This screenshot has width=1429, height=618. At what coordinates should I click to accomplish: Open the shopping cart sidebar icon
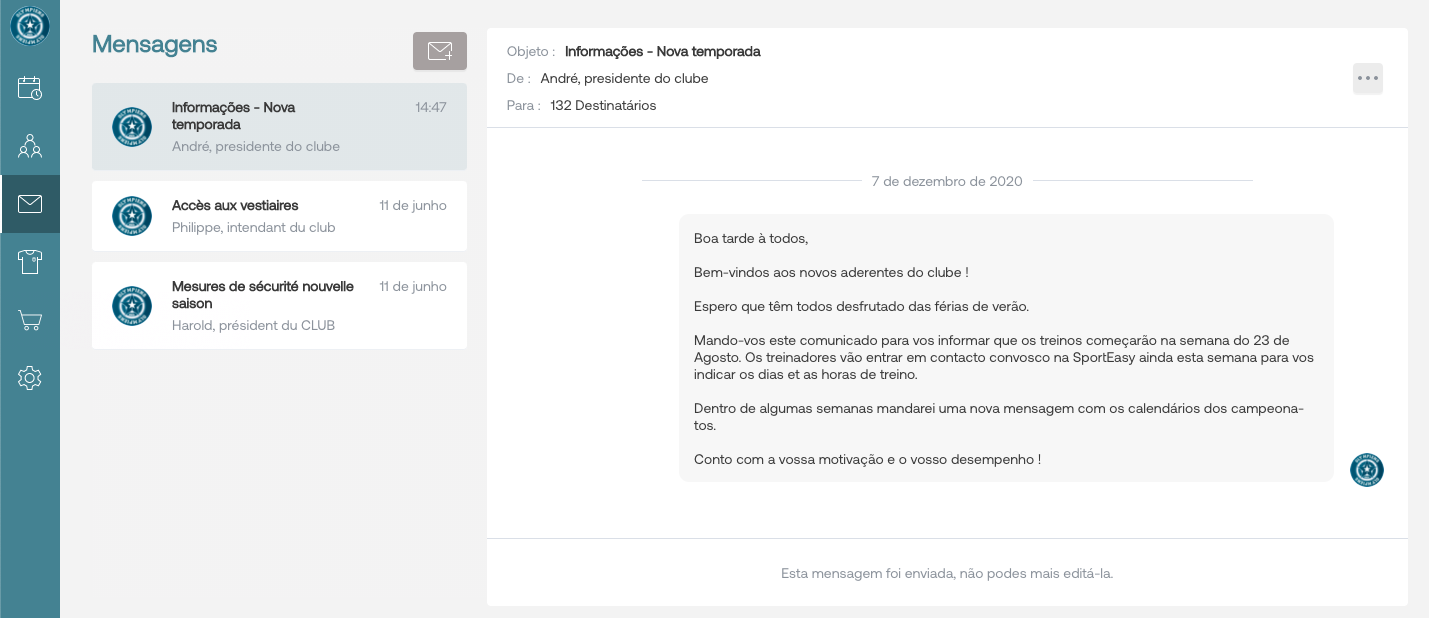(x=30, y=320)
